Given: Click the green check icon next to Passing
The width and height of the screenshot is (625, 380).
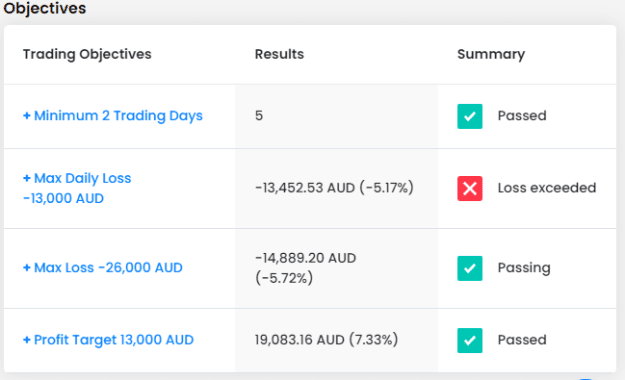Looking at the screenshot, I should (470, 268).
